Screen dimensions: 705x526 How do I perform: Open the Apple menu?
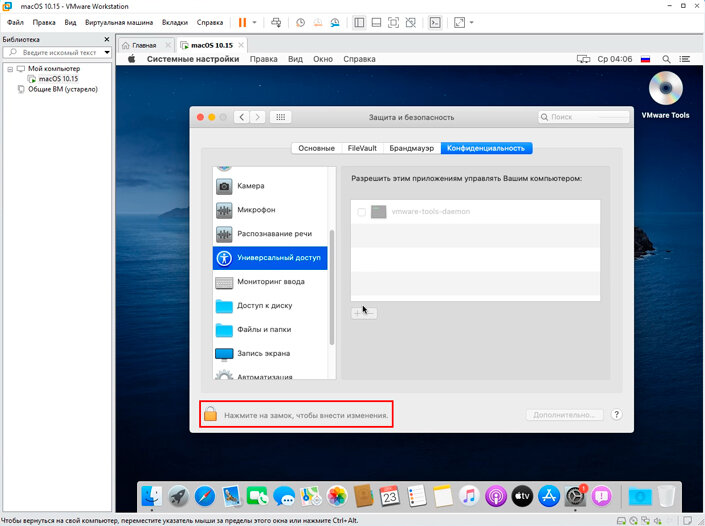[x=132, y=59]
